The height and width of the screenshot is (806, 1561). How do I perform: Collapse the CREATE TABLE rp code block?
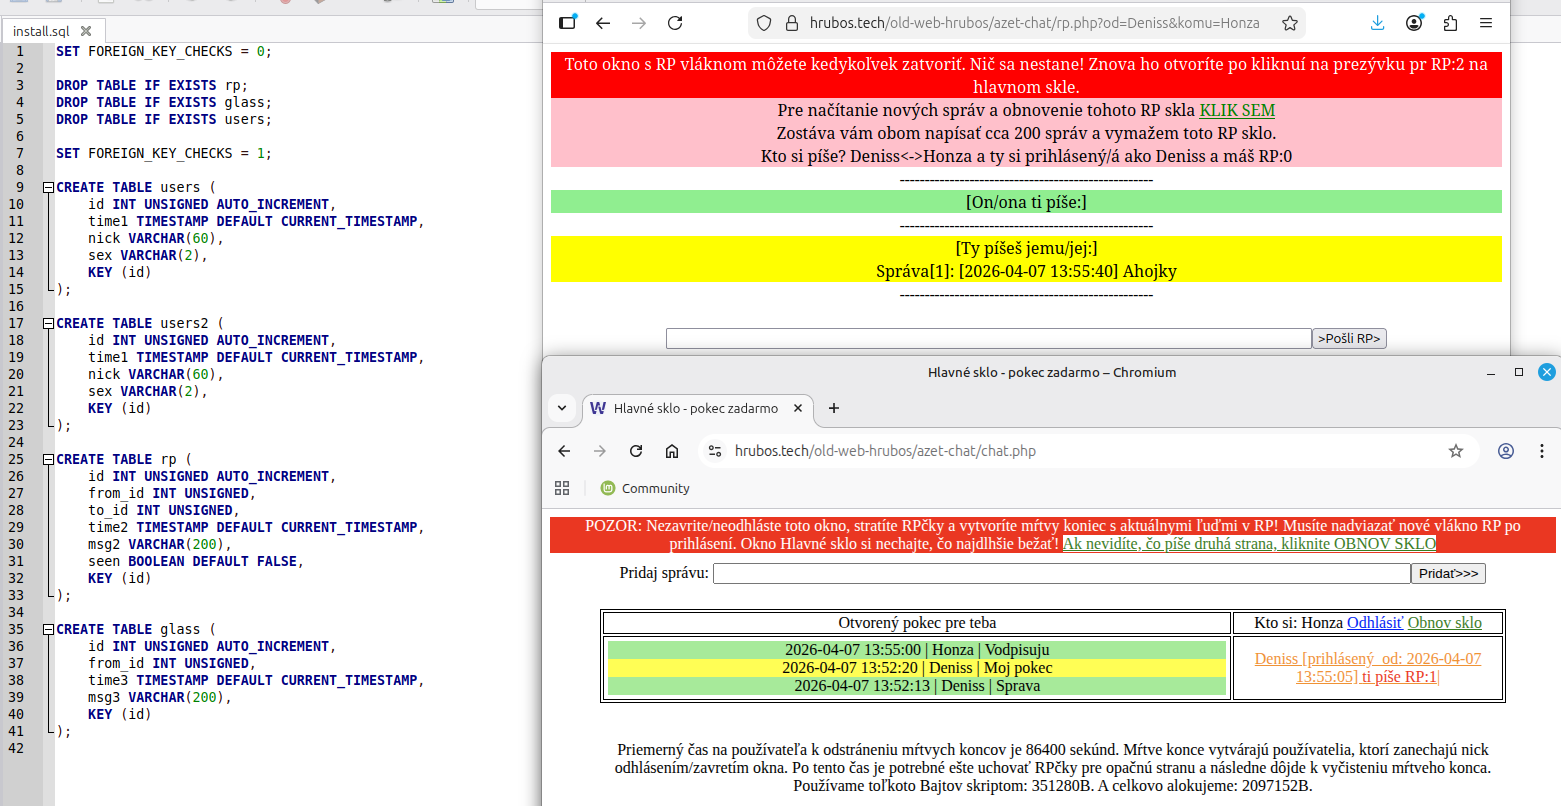pyautogui.click(x=47, y=459)
